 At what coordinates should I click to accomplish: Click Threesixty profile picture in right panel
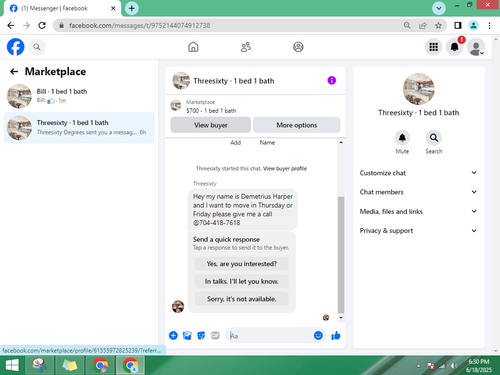tap(419, 89)
